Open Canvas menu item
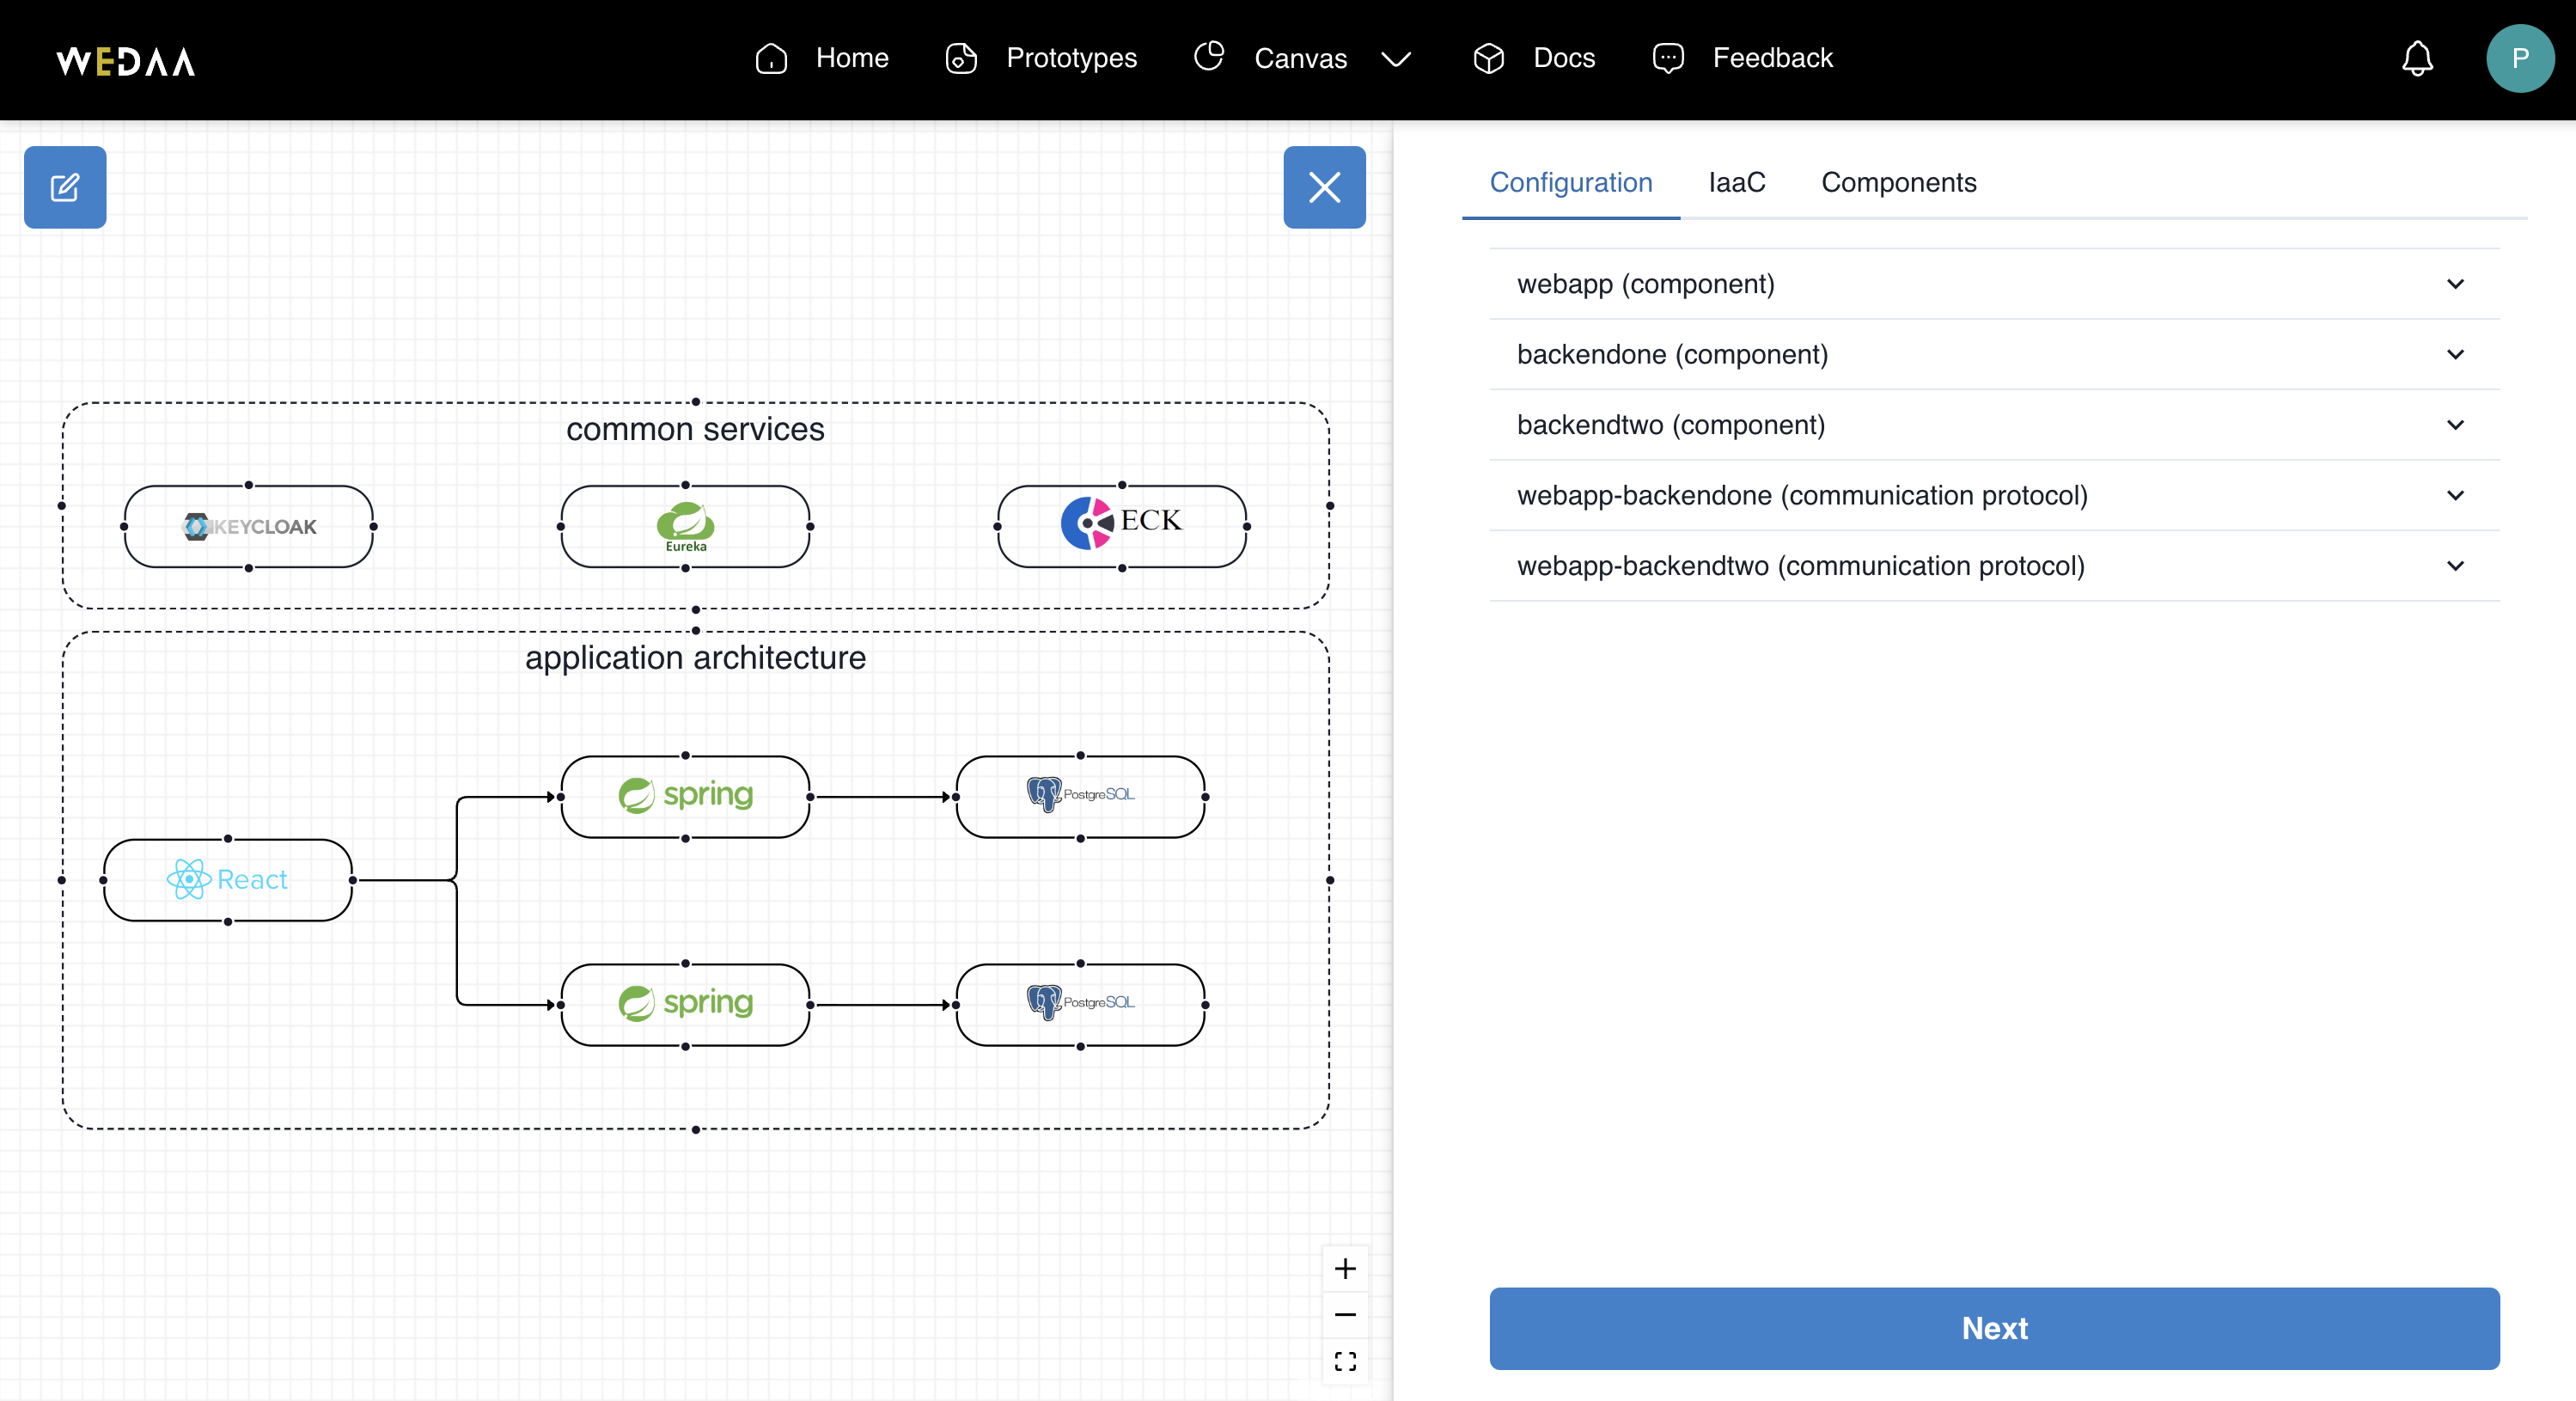Viewport: 2576px width, 1401px height. 1300,59
